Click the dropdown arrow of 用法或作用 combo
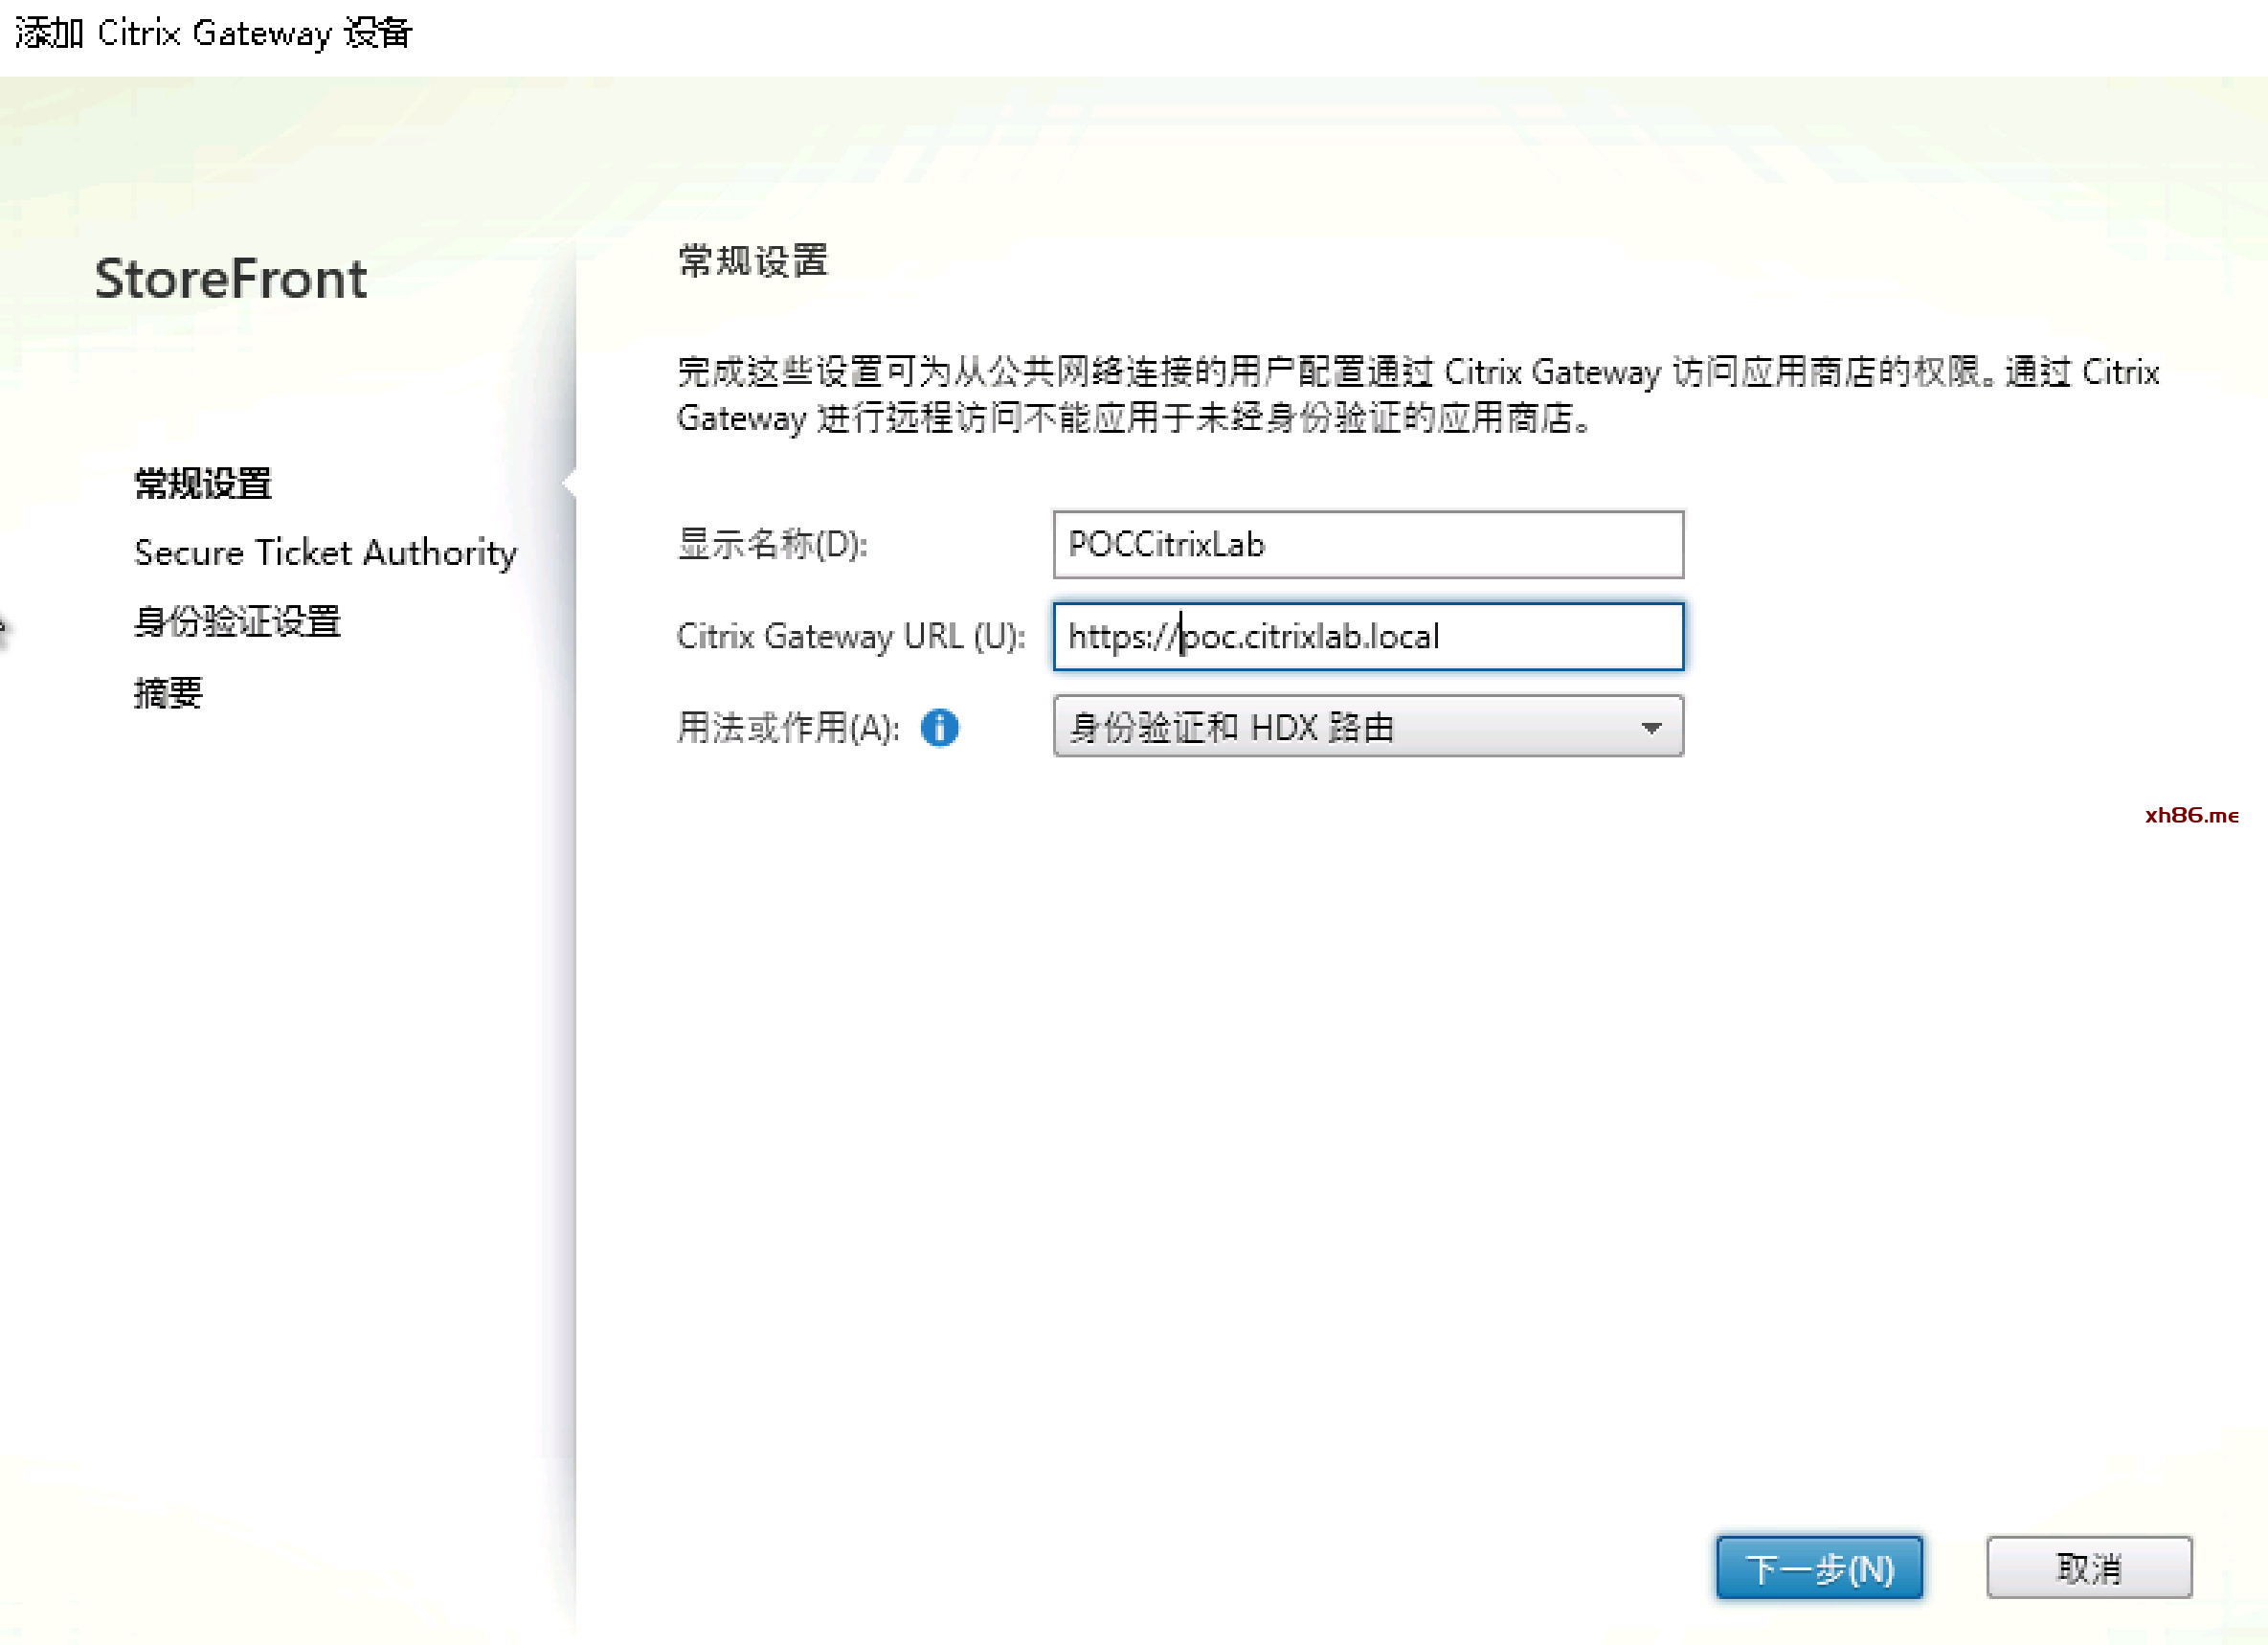 coord(1651,727)
